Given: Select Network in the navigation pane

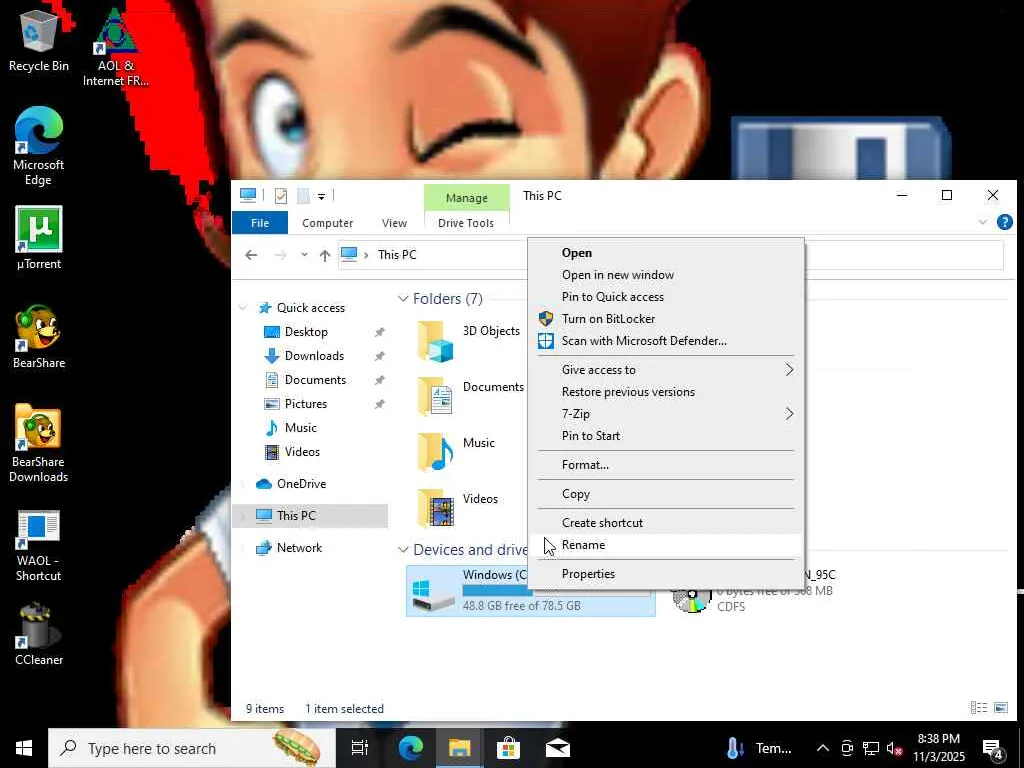Looking at the screenshot, I should (299, 548).
